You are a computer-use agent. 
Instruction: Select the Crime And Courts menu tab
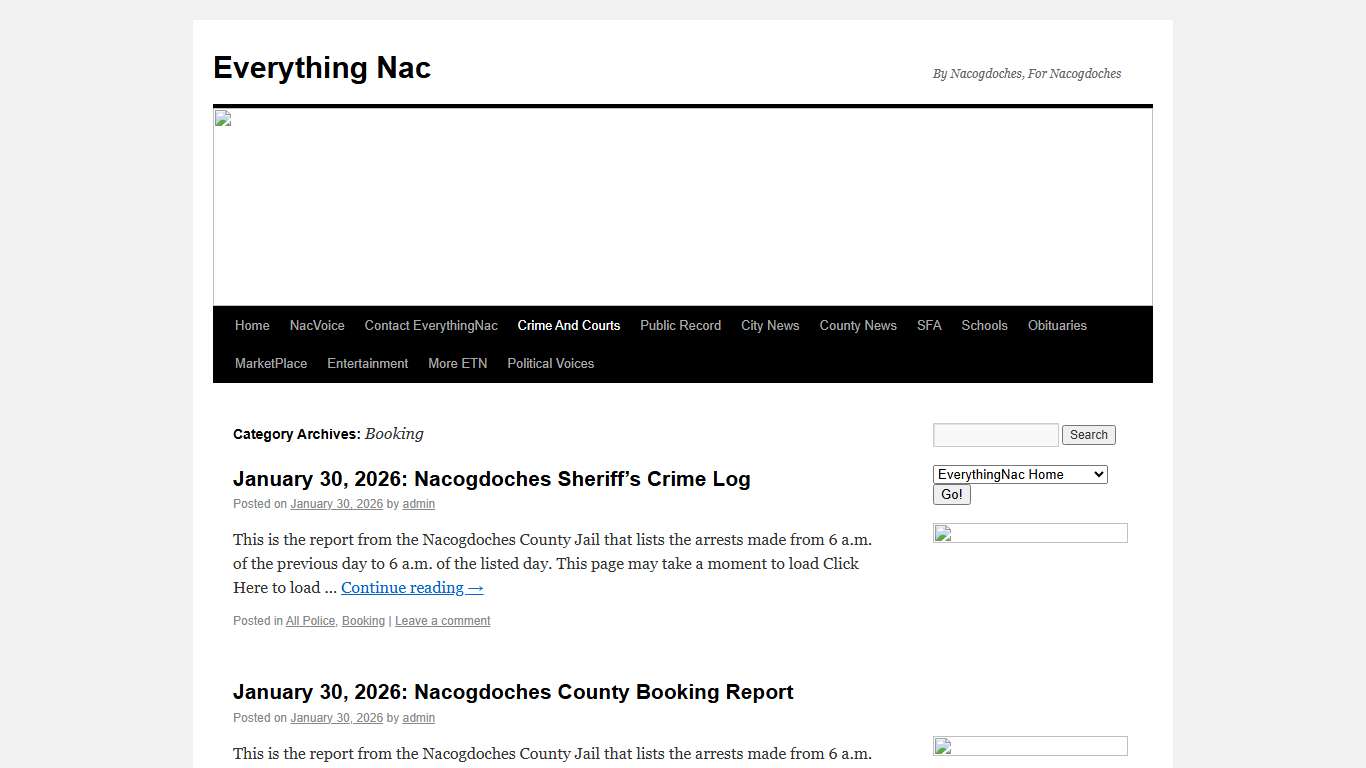click(x=568, y=325)
